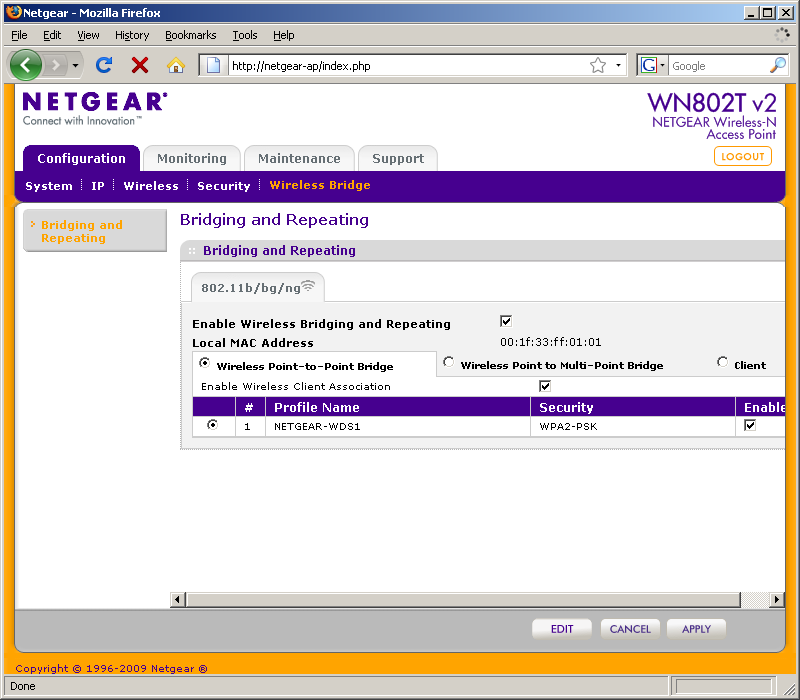This screenshot has height=700, width=800.
Task: Click the Firefox forward arrow button
Action: (55, 65)
